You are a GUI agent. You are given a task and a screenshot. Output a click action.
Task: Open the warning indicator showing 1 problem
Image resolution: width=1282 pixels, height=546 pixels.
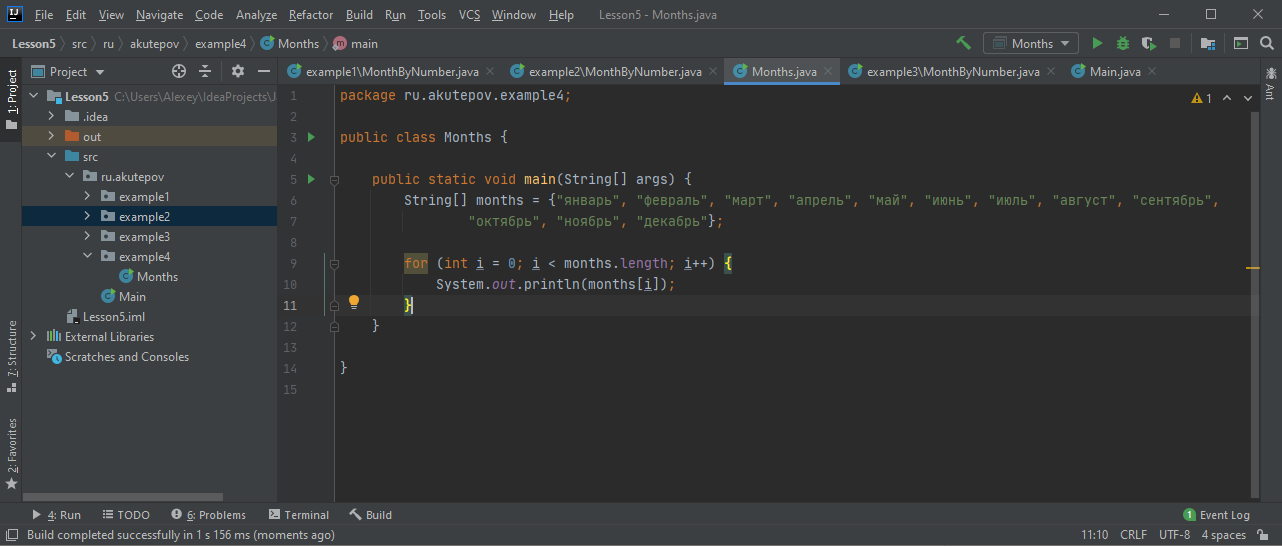1202,98
